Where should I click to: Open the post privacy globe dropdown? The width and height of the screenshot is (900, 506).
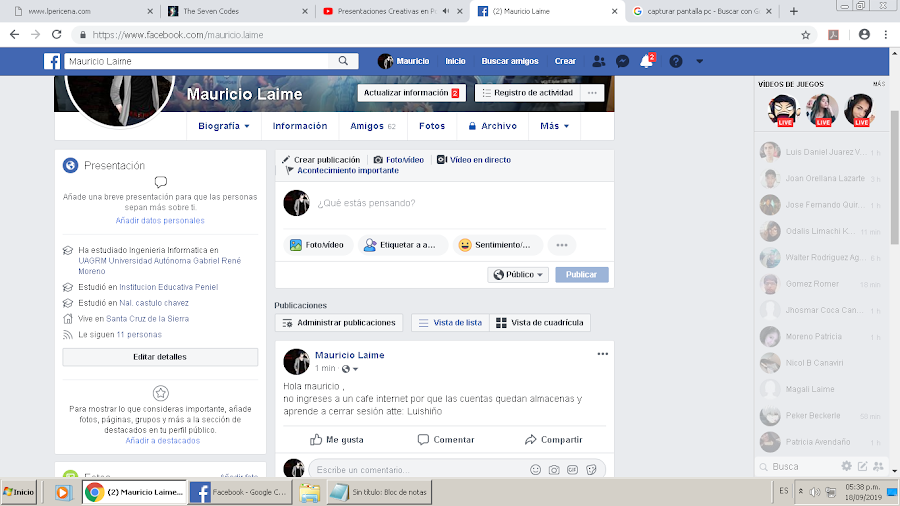[x=350, y=369]
